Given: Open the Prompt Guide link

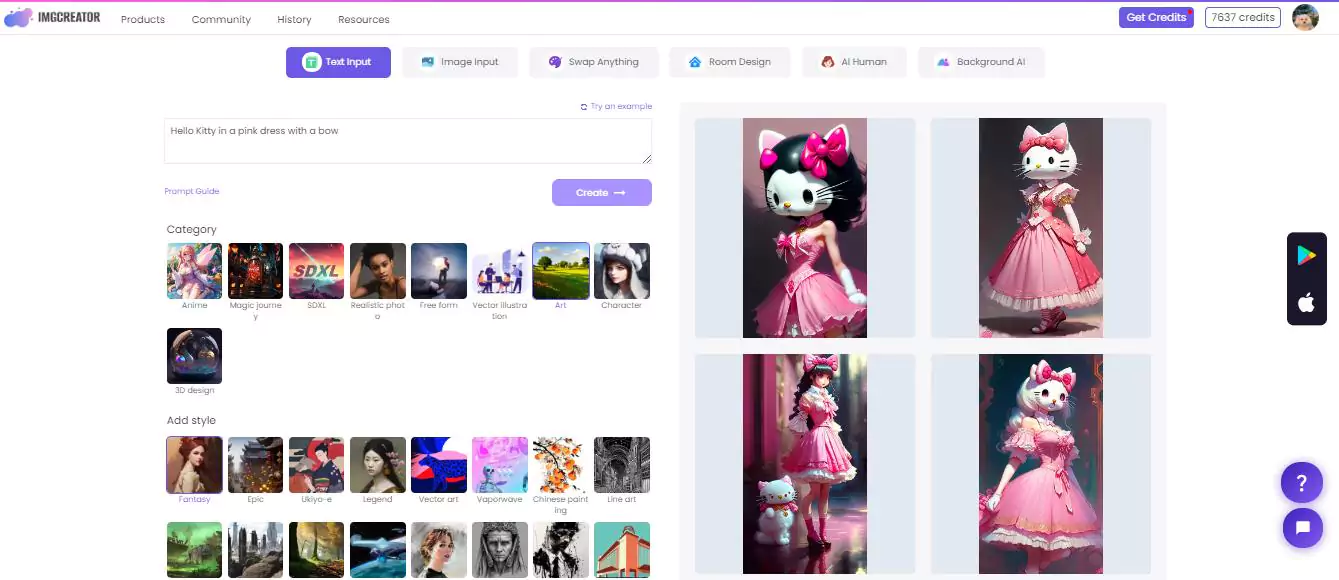Looking at the screenshot, I should tap(192, 191).
